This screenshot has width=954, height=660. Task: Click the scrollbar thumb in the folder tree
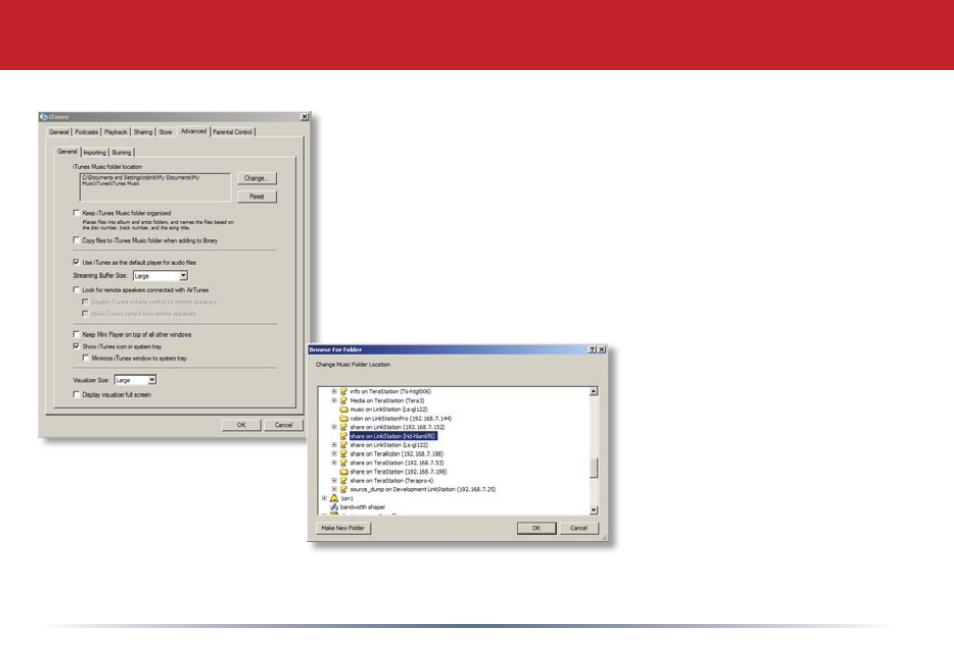pos(594,468)
